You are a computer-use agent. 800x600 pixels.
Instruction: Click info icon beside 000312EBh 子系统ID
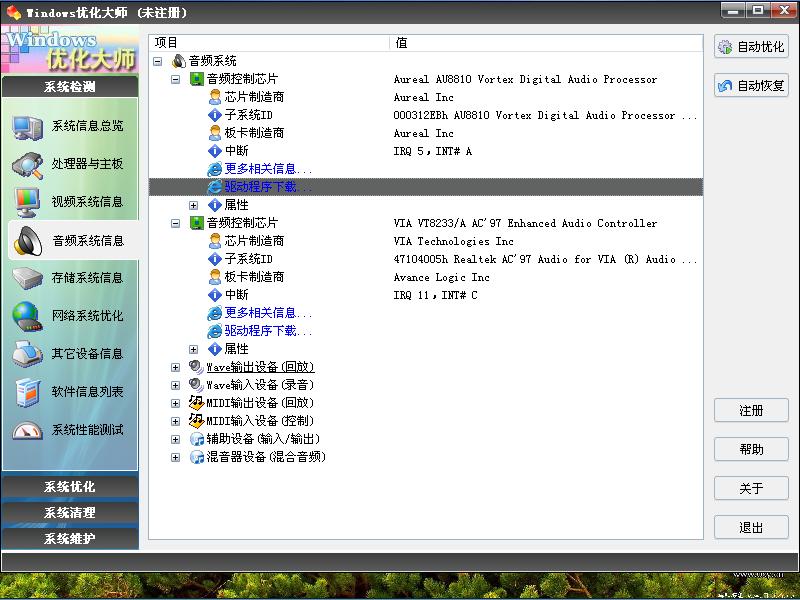coord(215,115)
